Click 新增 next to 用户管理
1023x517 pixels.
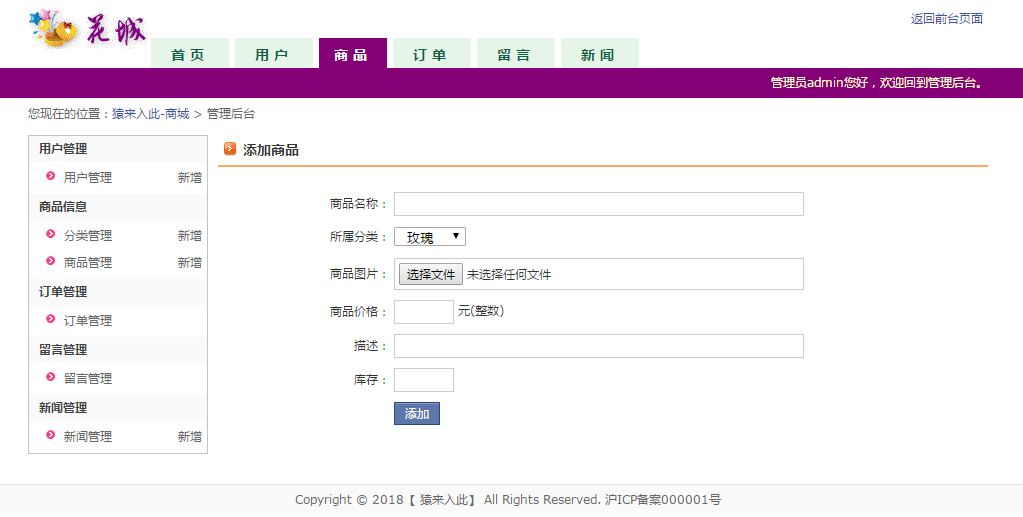190,178
